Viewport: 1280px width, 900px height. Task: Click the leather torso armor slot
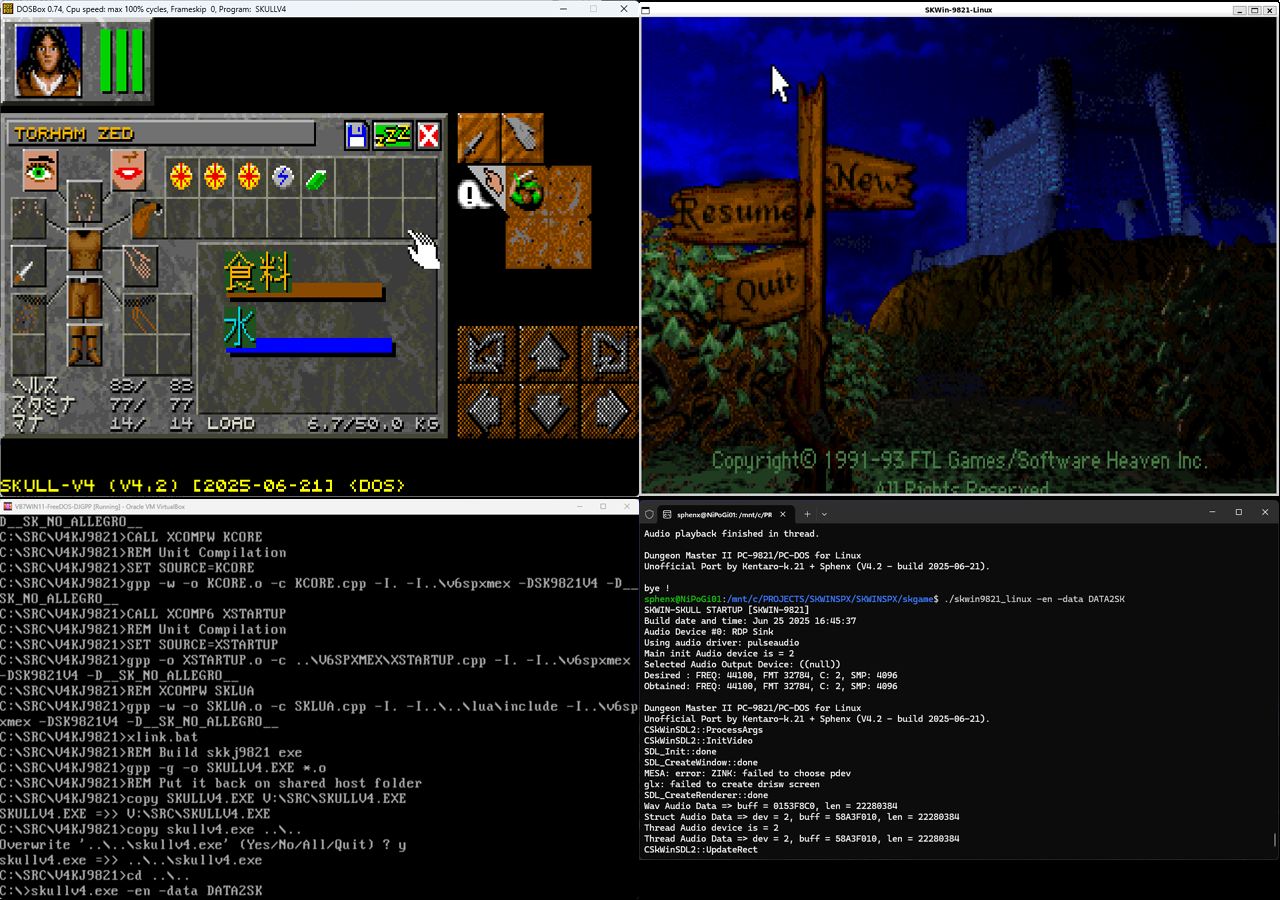click(84, 251)
